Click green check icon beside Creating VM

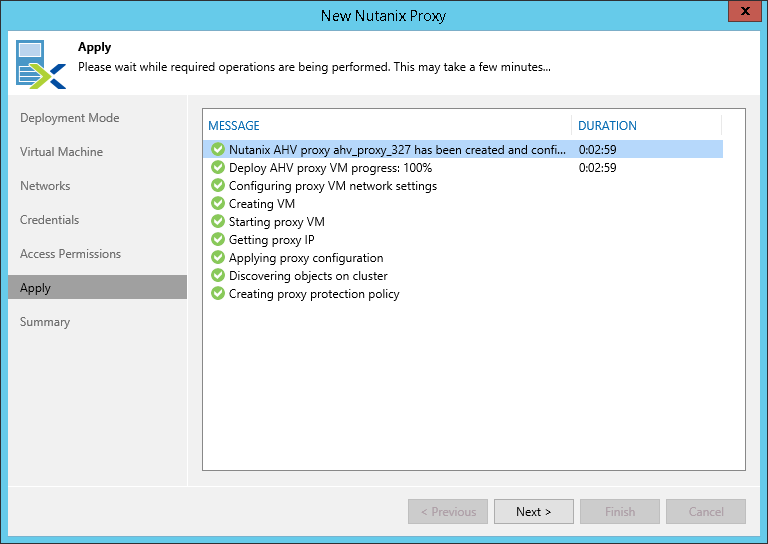[x=218, y=204]
